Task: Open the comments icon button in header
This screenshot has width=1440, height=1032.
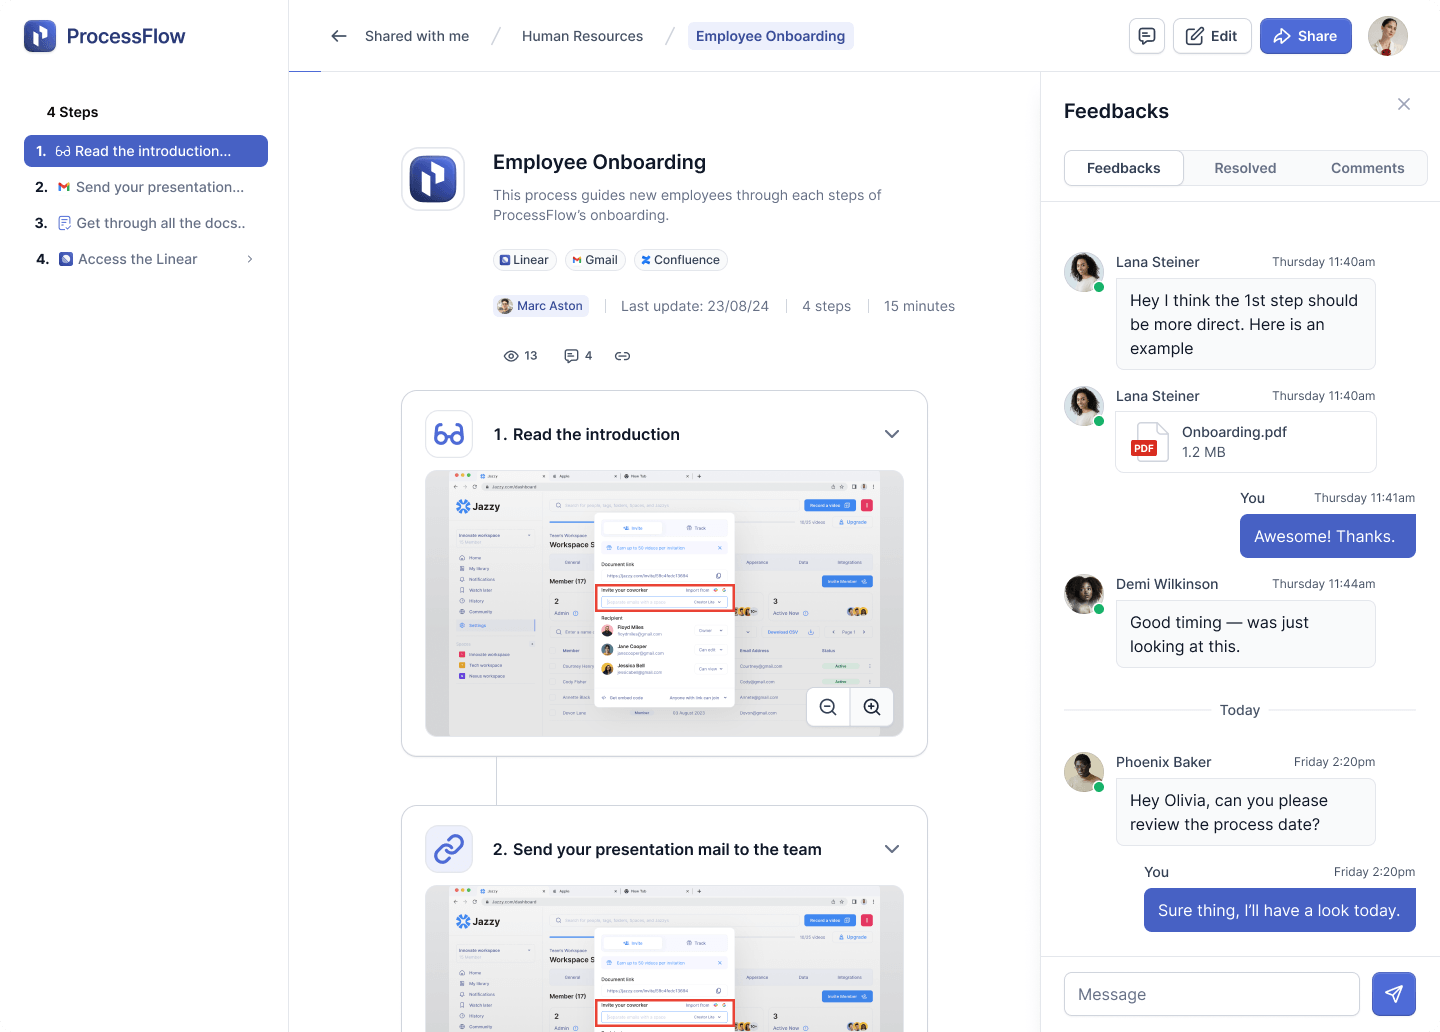Action: (x=1147, y=36)
